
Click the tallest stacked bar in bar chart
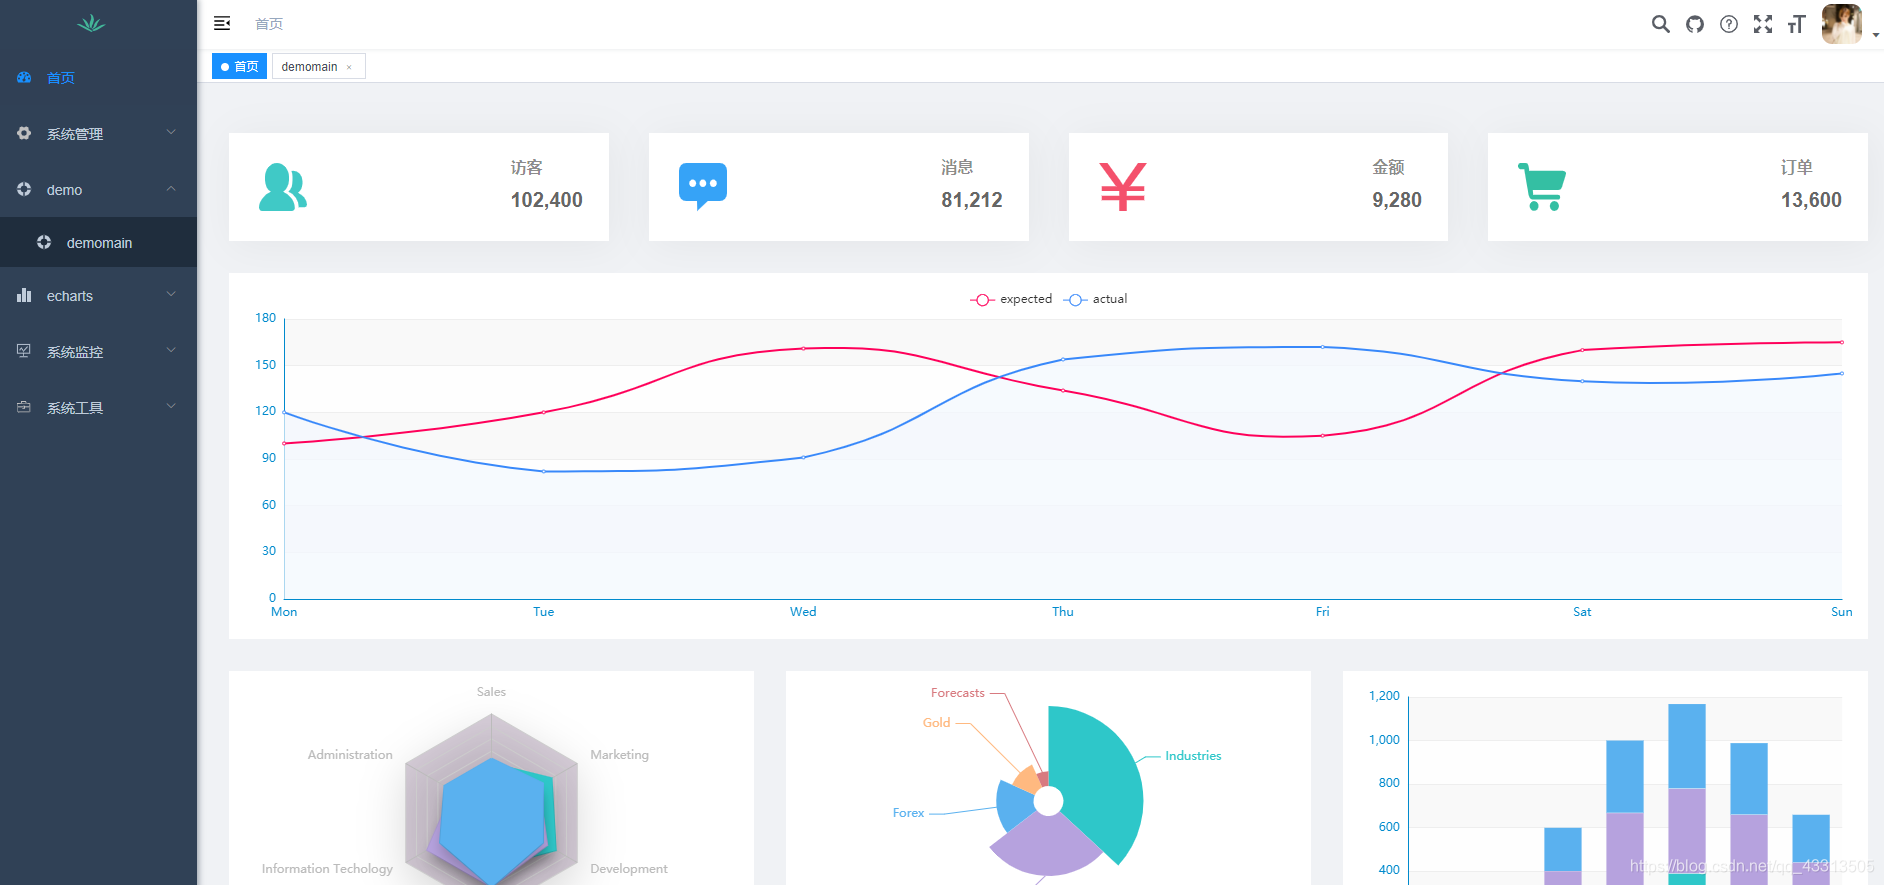tap(1687, 794)
